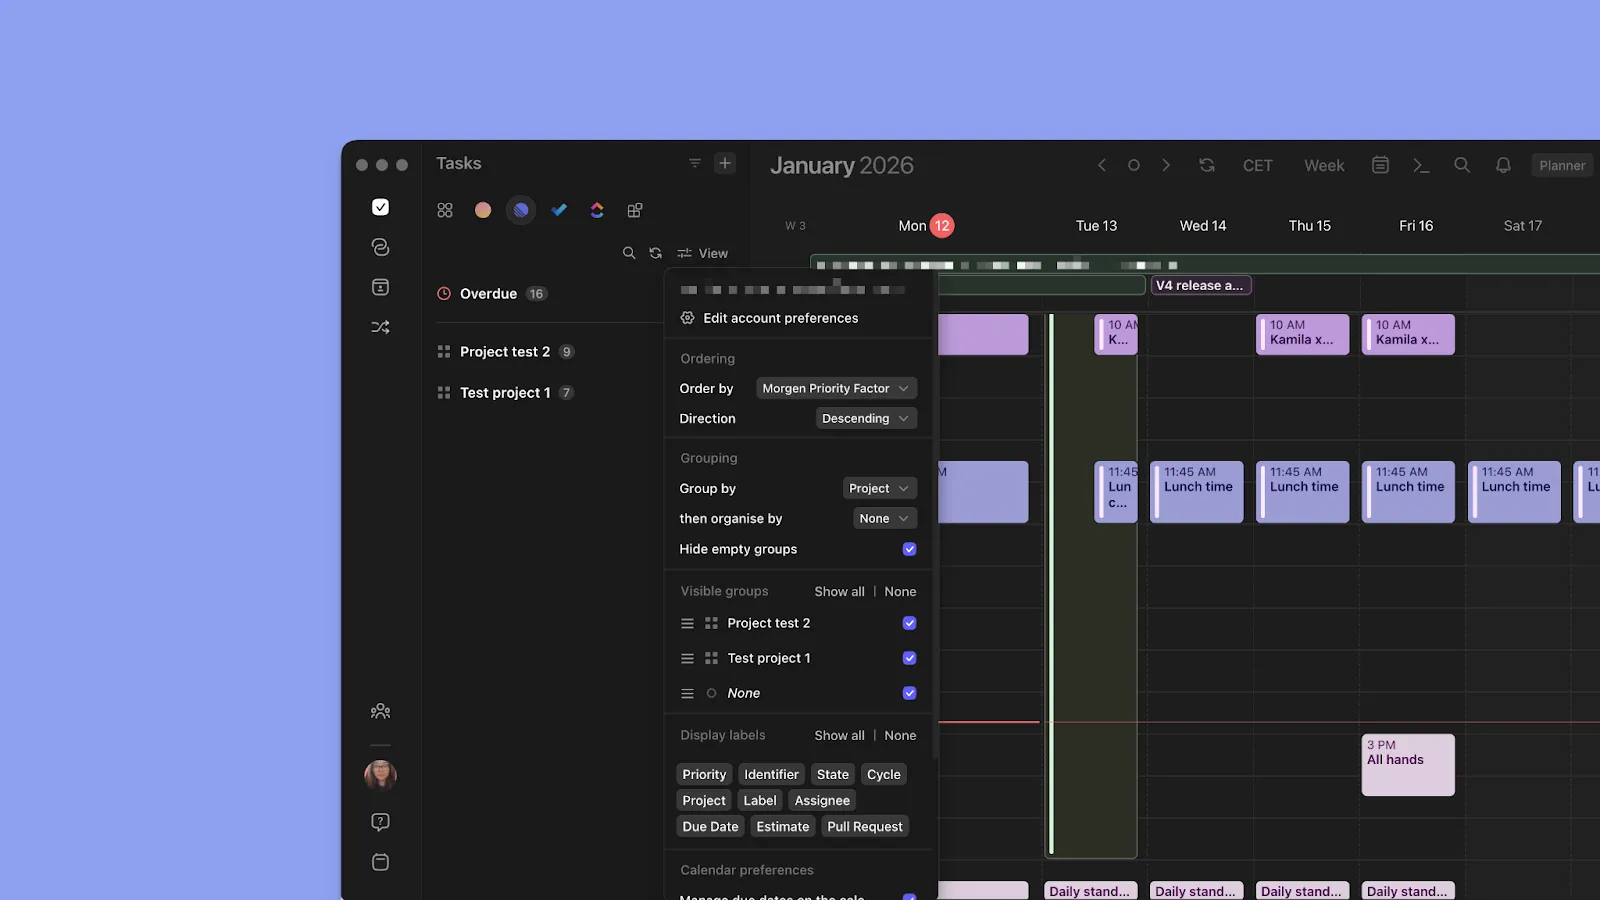Search tasks with the magnifier icon
Image resolution: width=1600 pixels, height=900 pixels.
(x=629, y=253)
